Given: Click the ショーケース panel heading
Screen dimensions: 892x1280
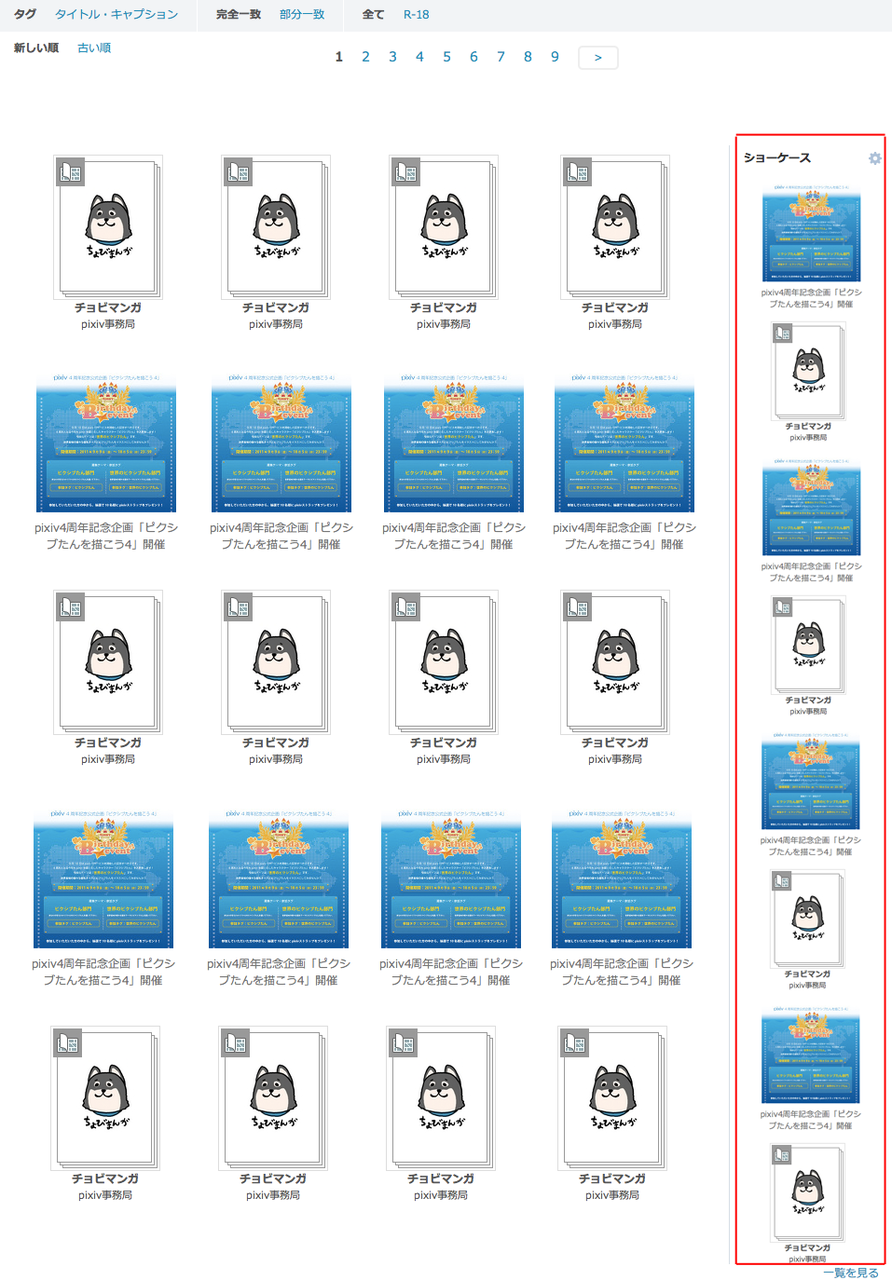Looking at the screenshot, I should [777, 158].
